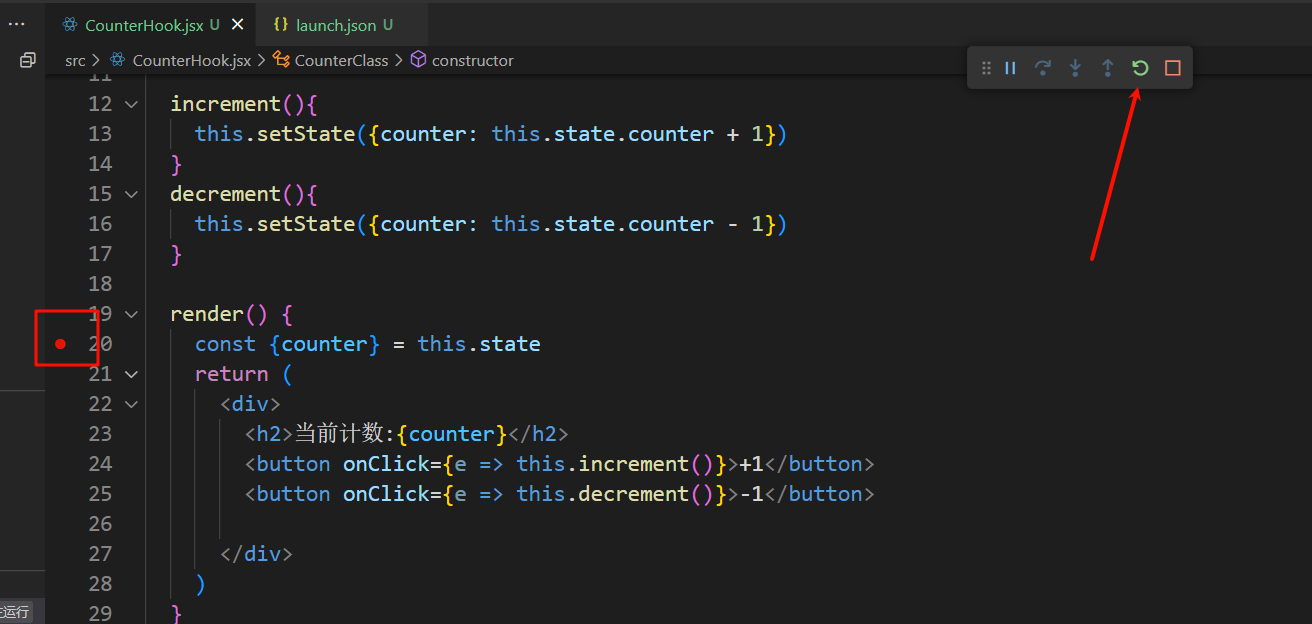Screen dimensions: 1312x624
Task: Restart debugging with the green circular arrow
Action: 1140,68
